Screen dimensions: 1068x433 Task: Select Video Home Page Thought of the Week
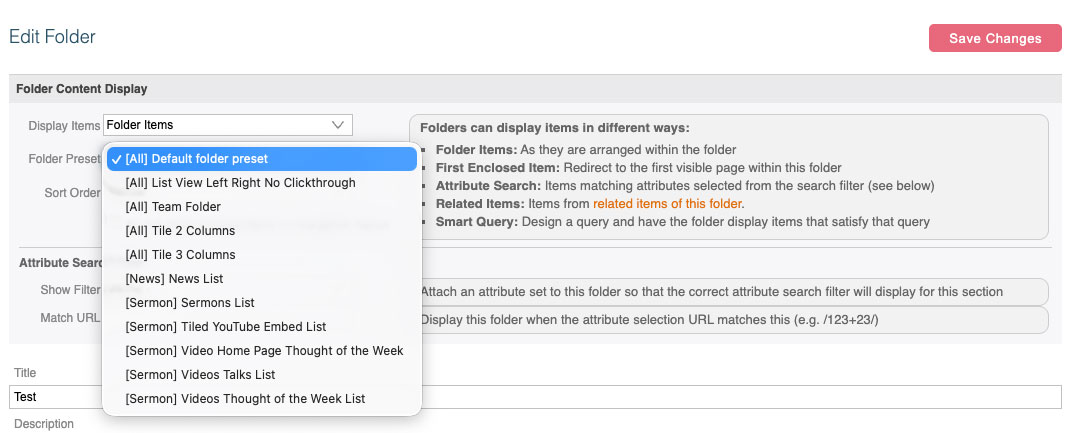click(264, 351)
